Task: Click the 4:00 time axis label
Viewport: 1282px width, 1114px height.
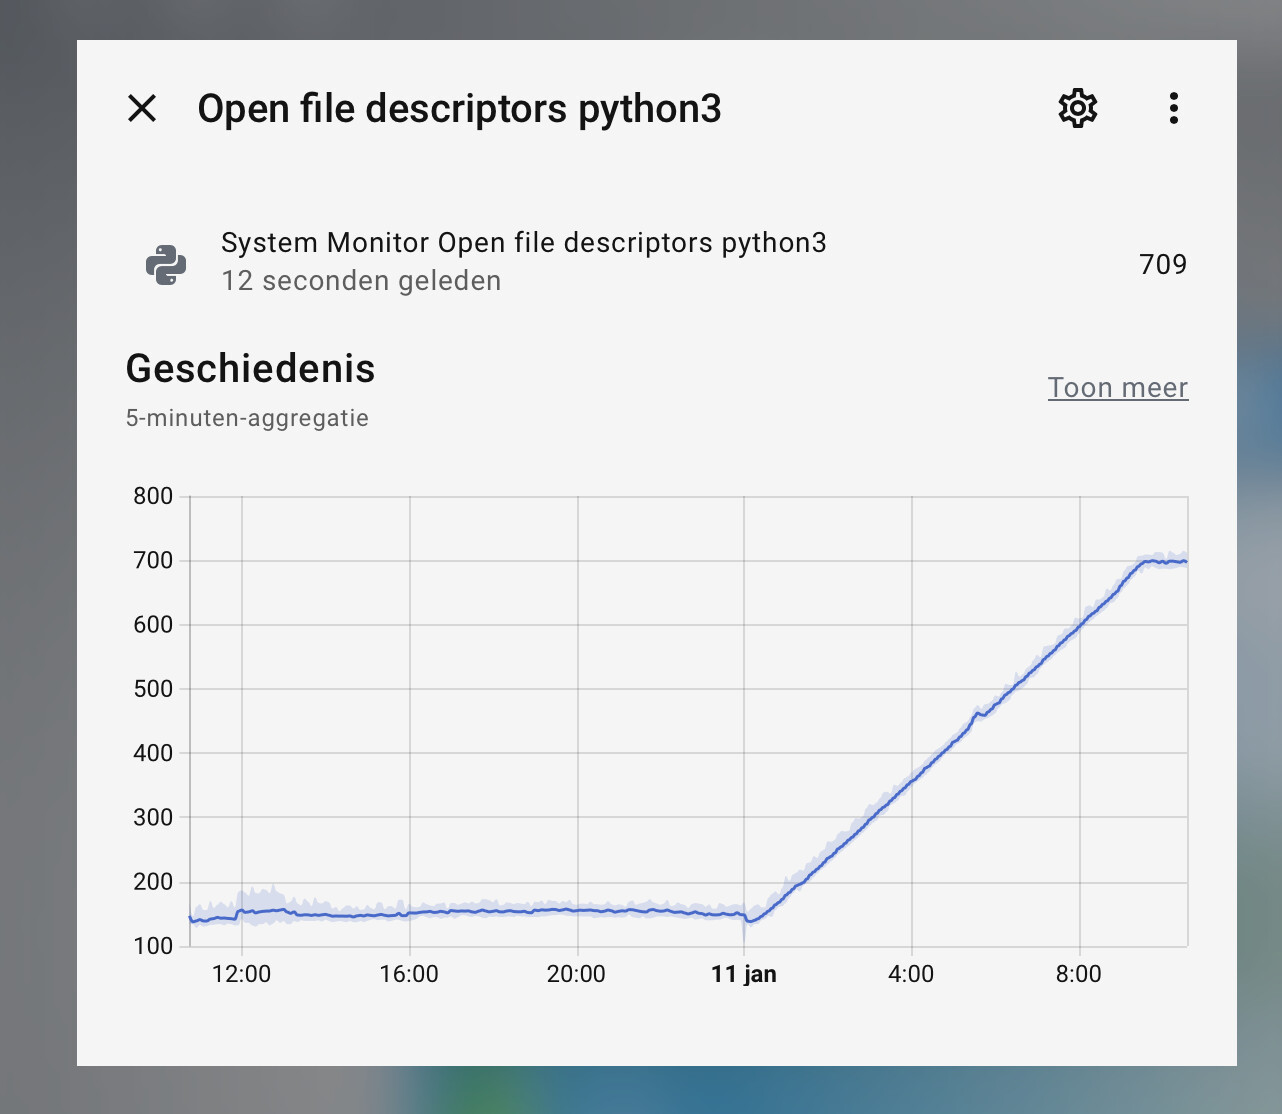Action: pos(910,974)
